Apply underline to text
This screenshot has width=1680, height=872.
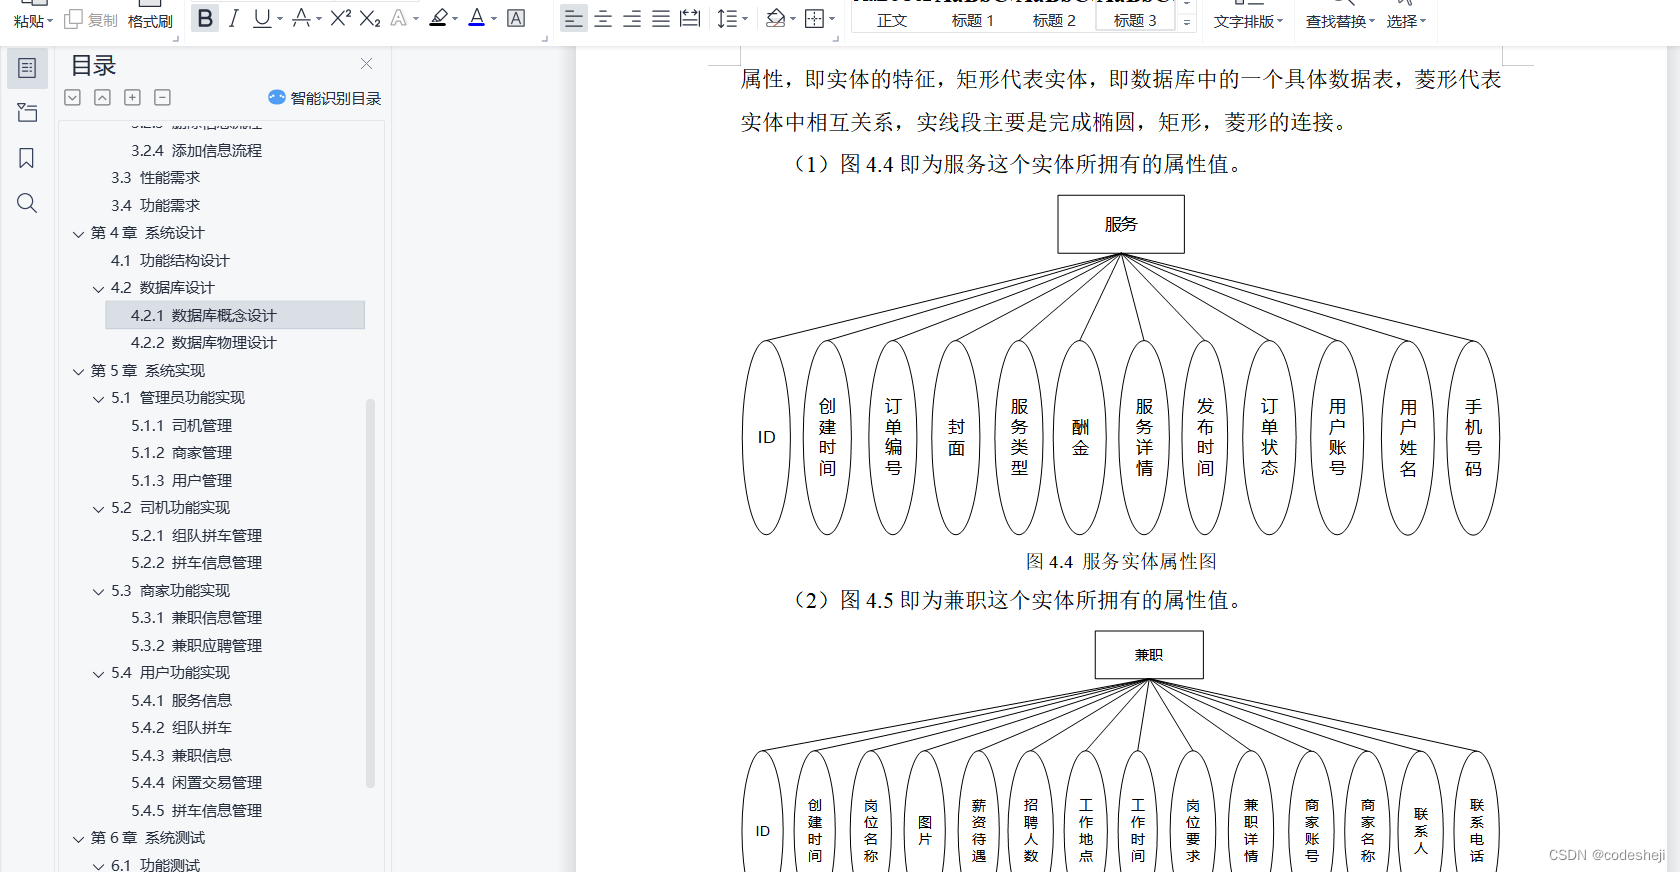click(261, 18)
